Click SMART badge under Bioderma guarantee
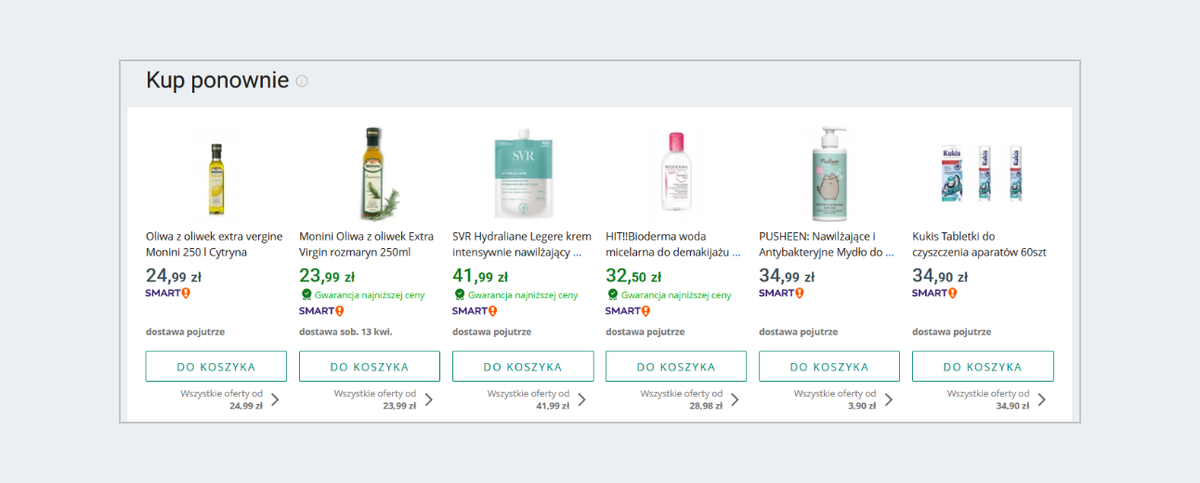This screenshot has width=1200, height=483. [627, 311]
